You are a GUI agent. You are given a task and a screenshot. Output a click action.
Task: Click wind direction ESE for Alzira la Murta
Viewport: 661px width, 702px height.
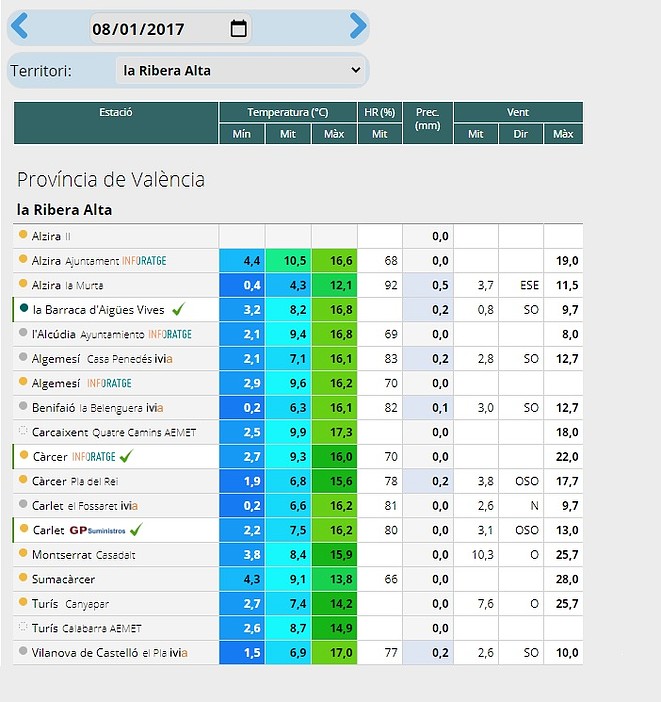(x=521, y=285)
